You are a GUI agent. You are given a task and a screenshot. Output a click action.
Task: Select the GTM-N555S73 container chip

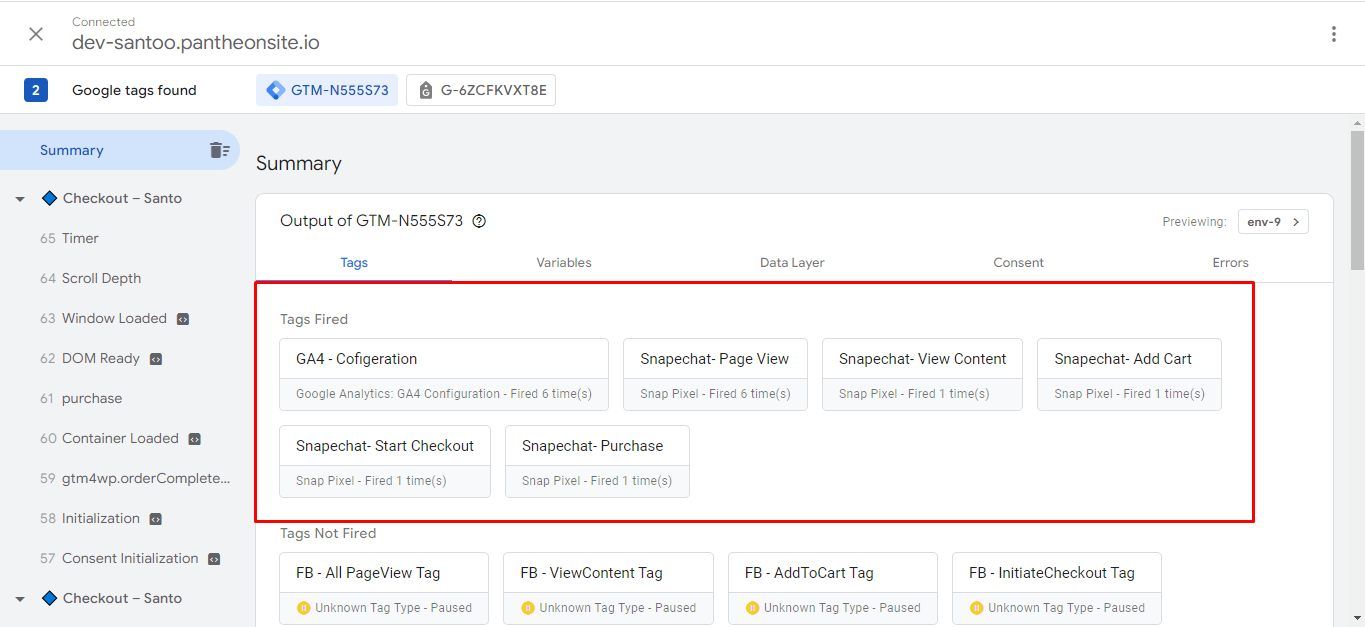tap(327, 90)
